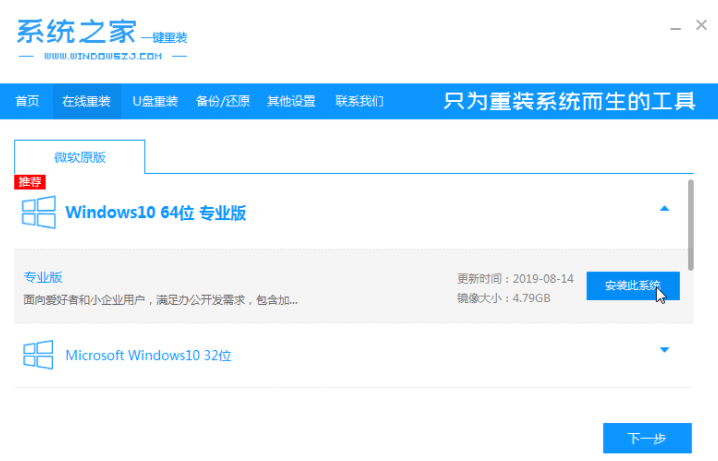Click the 下一步 button
This screenshot has width=718, height=461.
(647, 438)
